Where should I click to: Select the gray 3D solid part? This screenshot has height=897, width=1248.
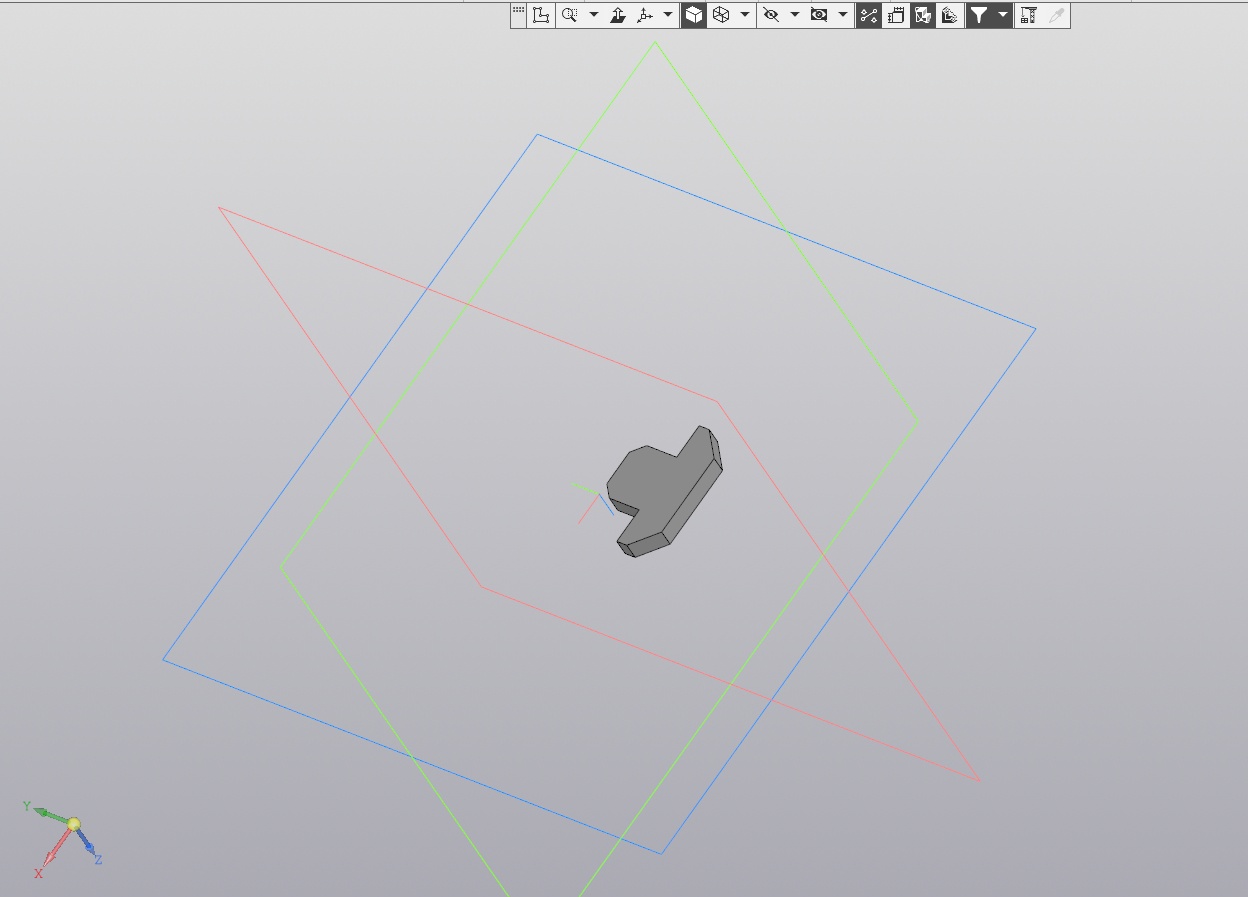tap(665, 490)
